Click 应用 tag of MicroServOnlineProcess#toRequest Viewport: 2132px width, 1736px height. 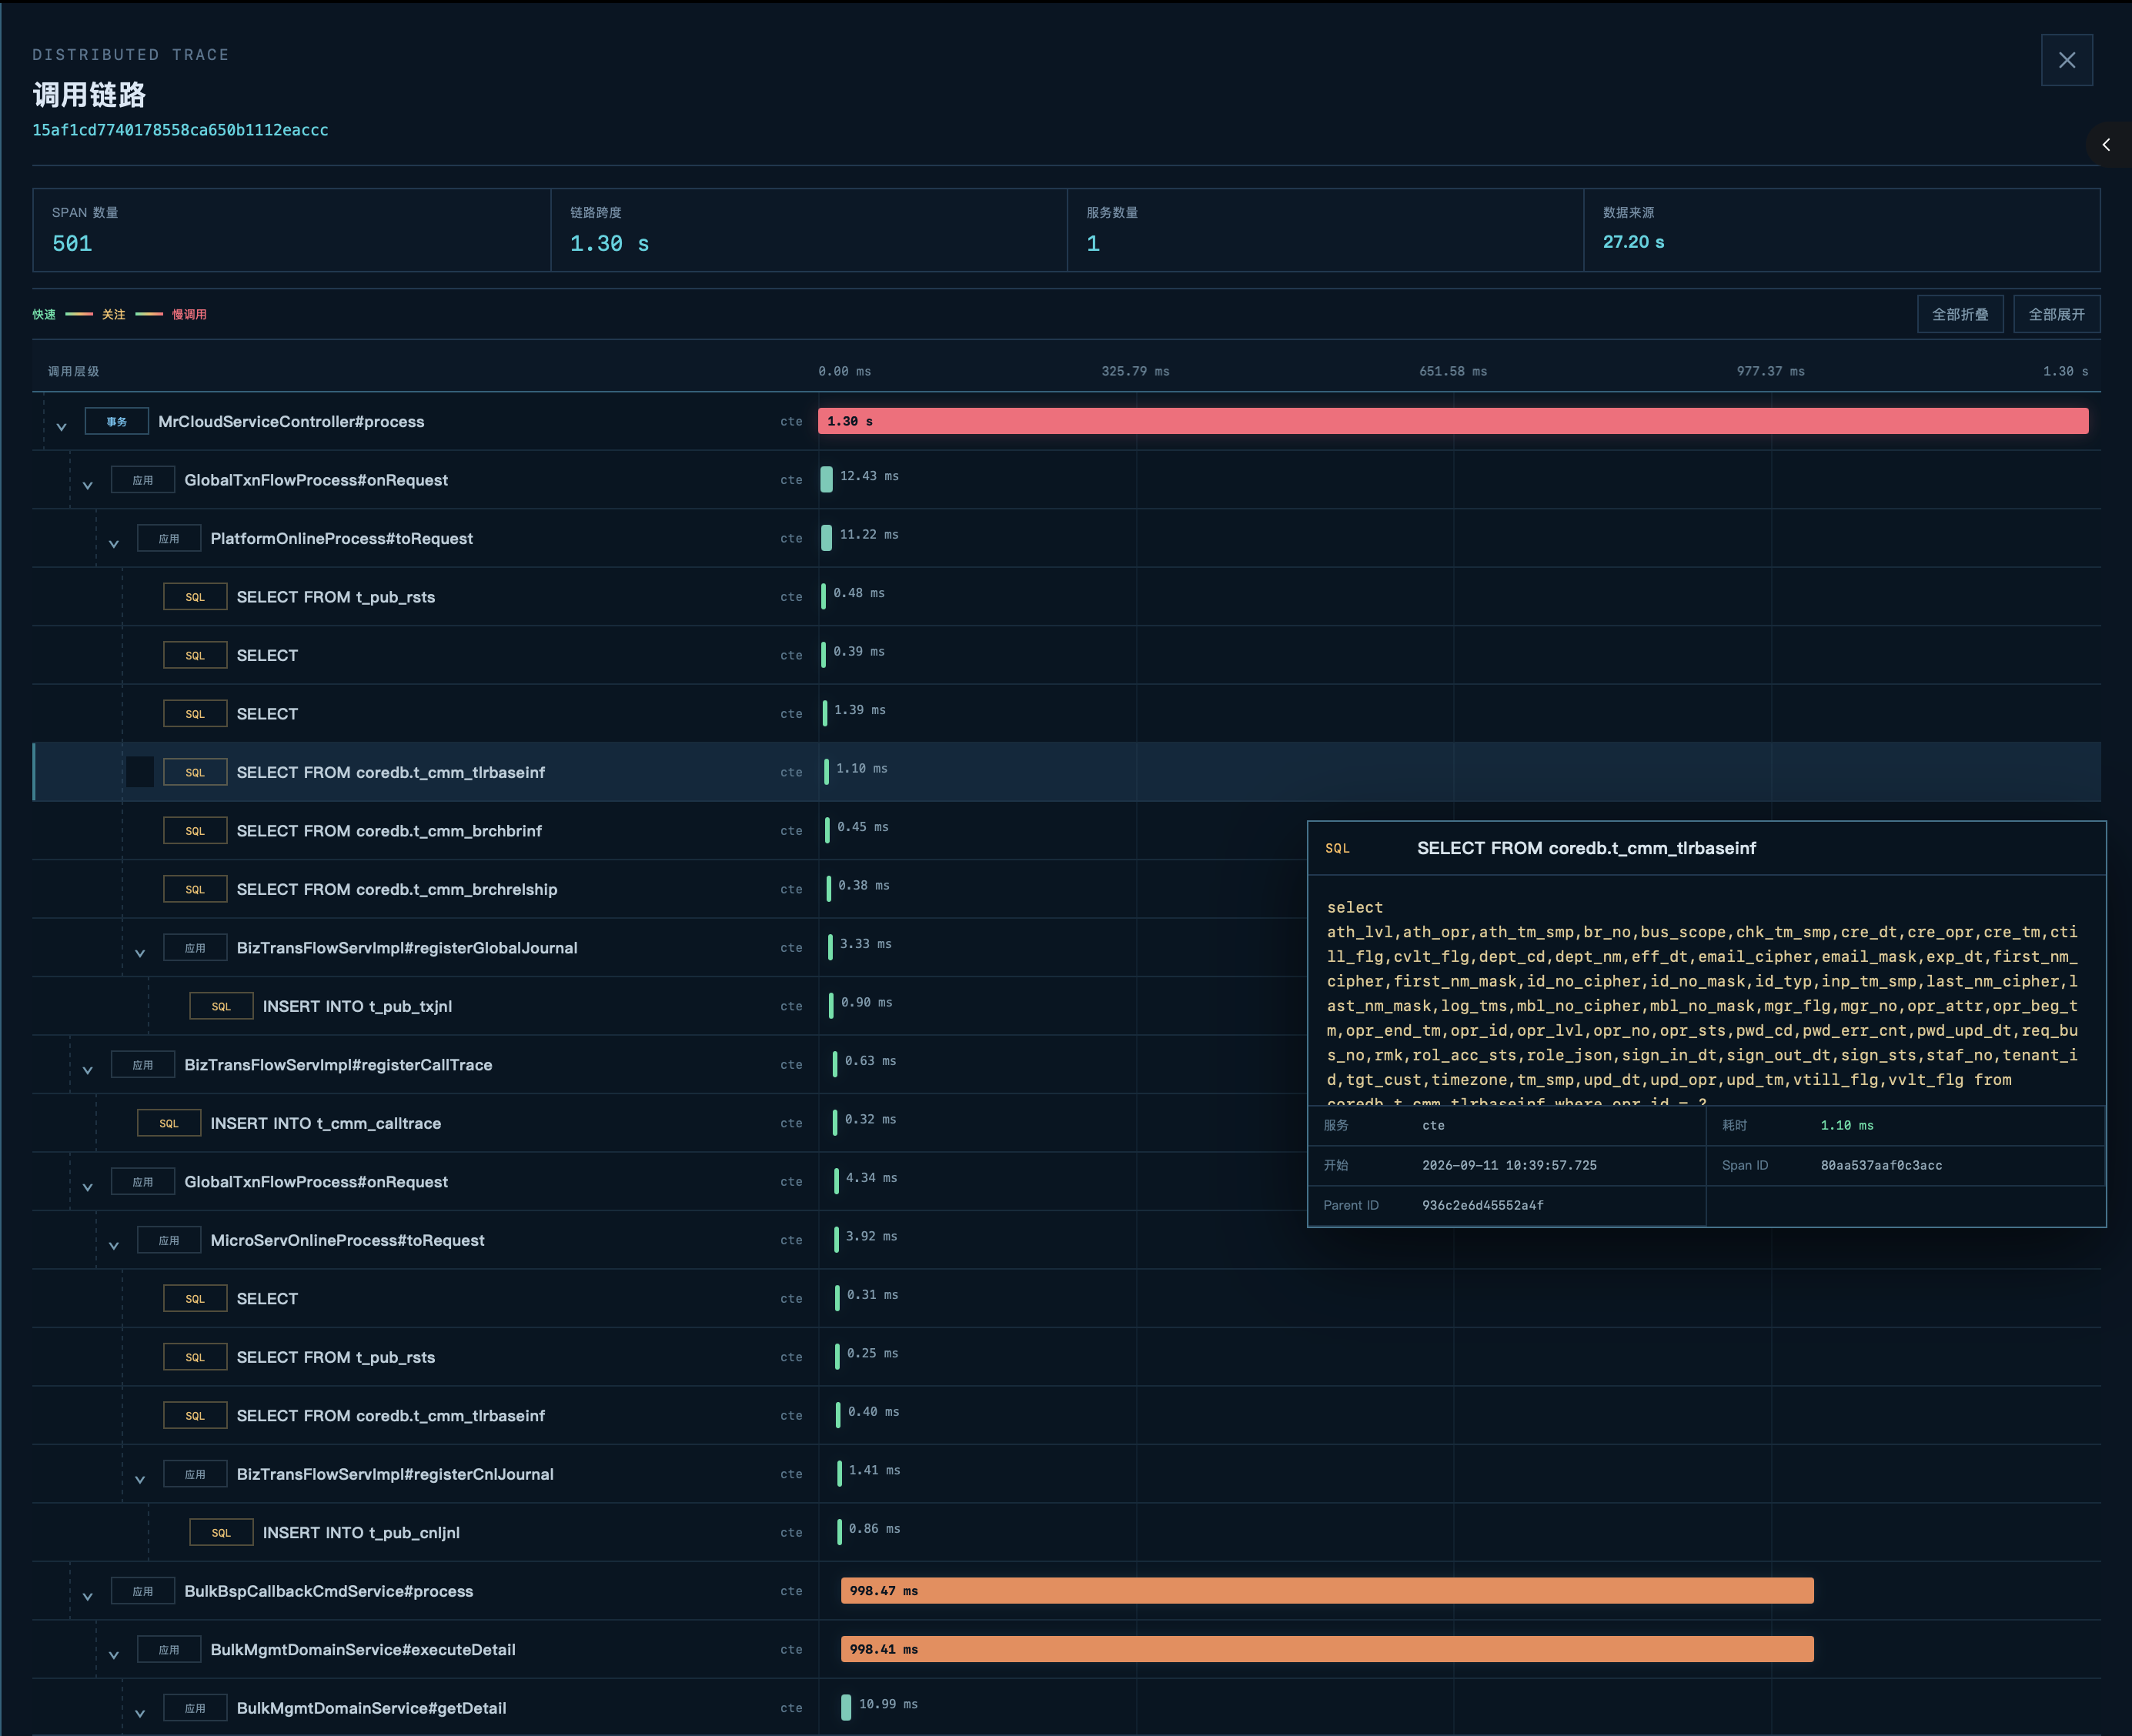[x=169, y=1240]
